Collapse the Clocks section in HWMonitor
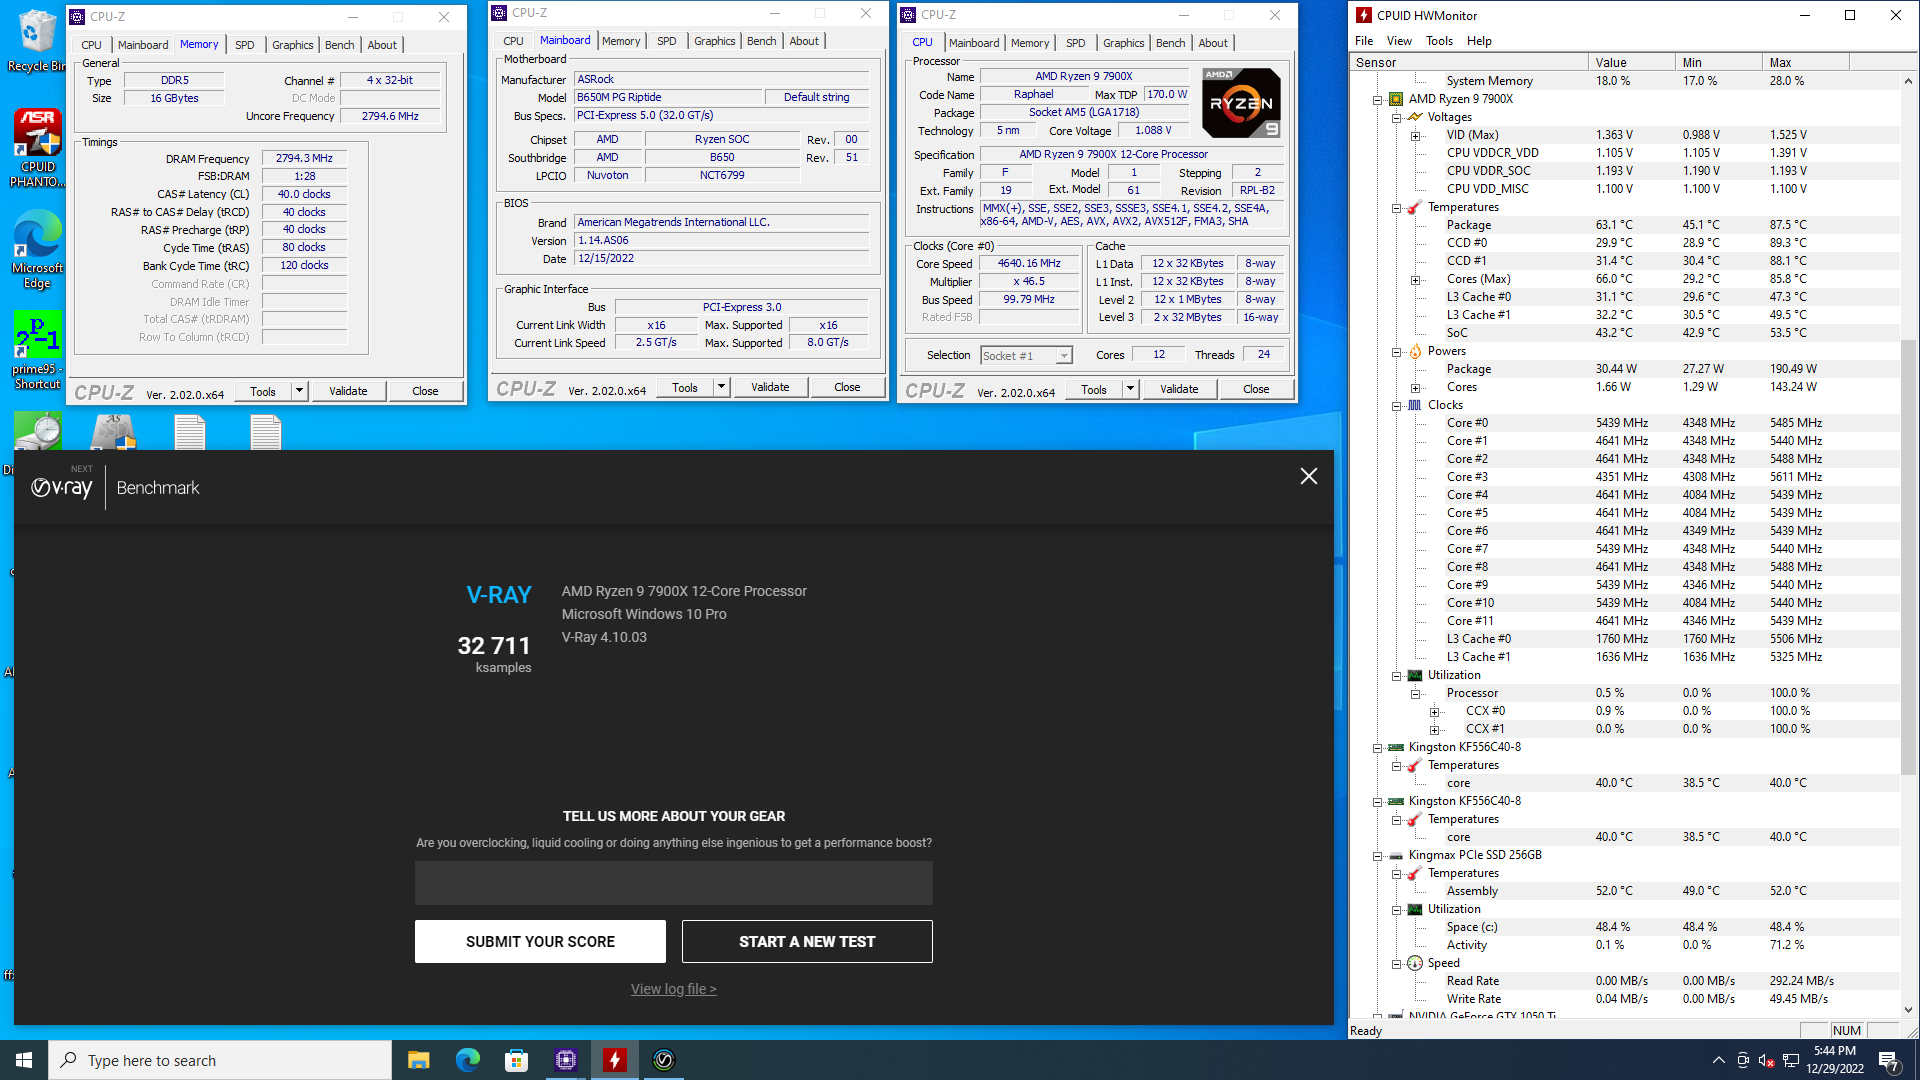1920x1080 pixels. pos(1396,405)
